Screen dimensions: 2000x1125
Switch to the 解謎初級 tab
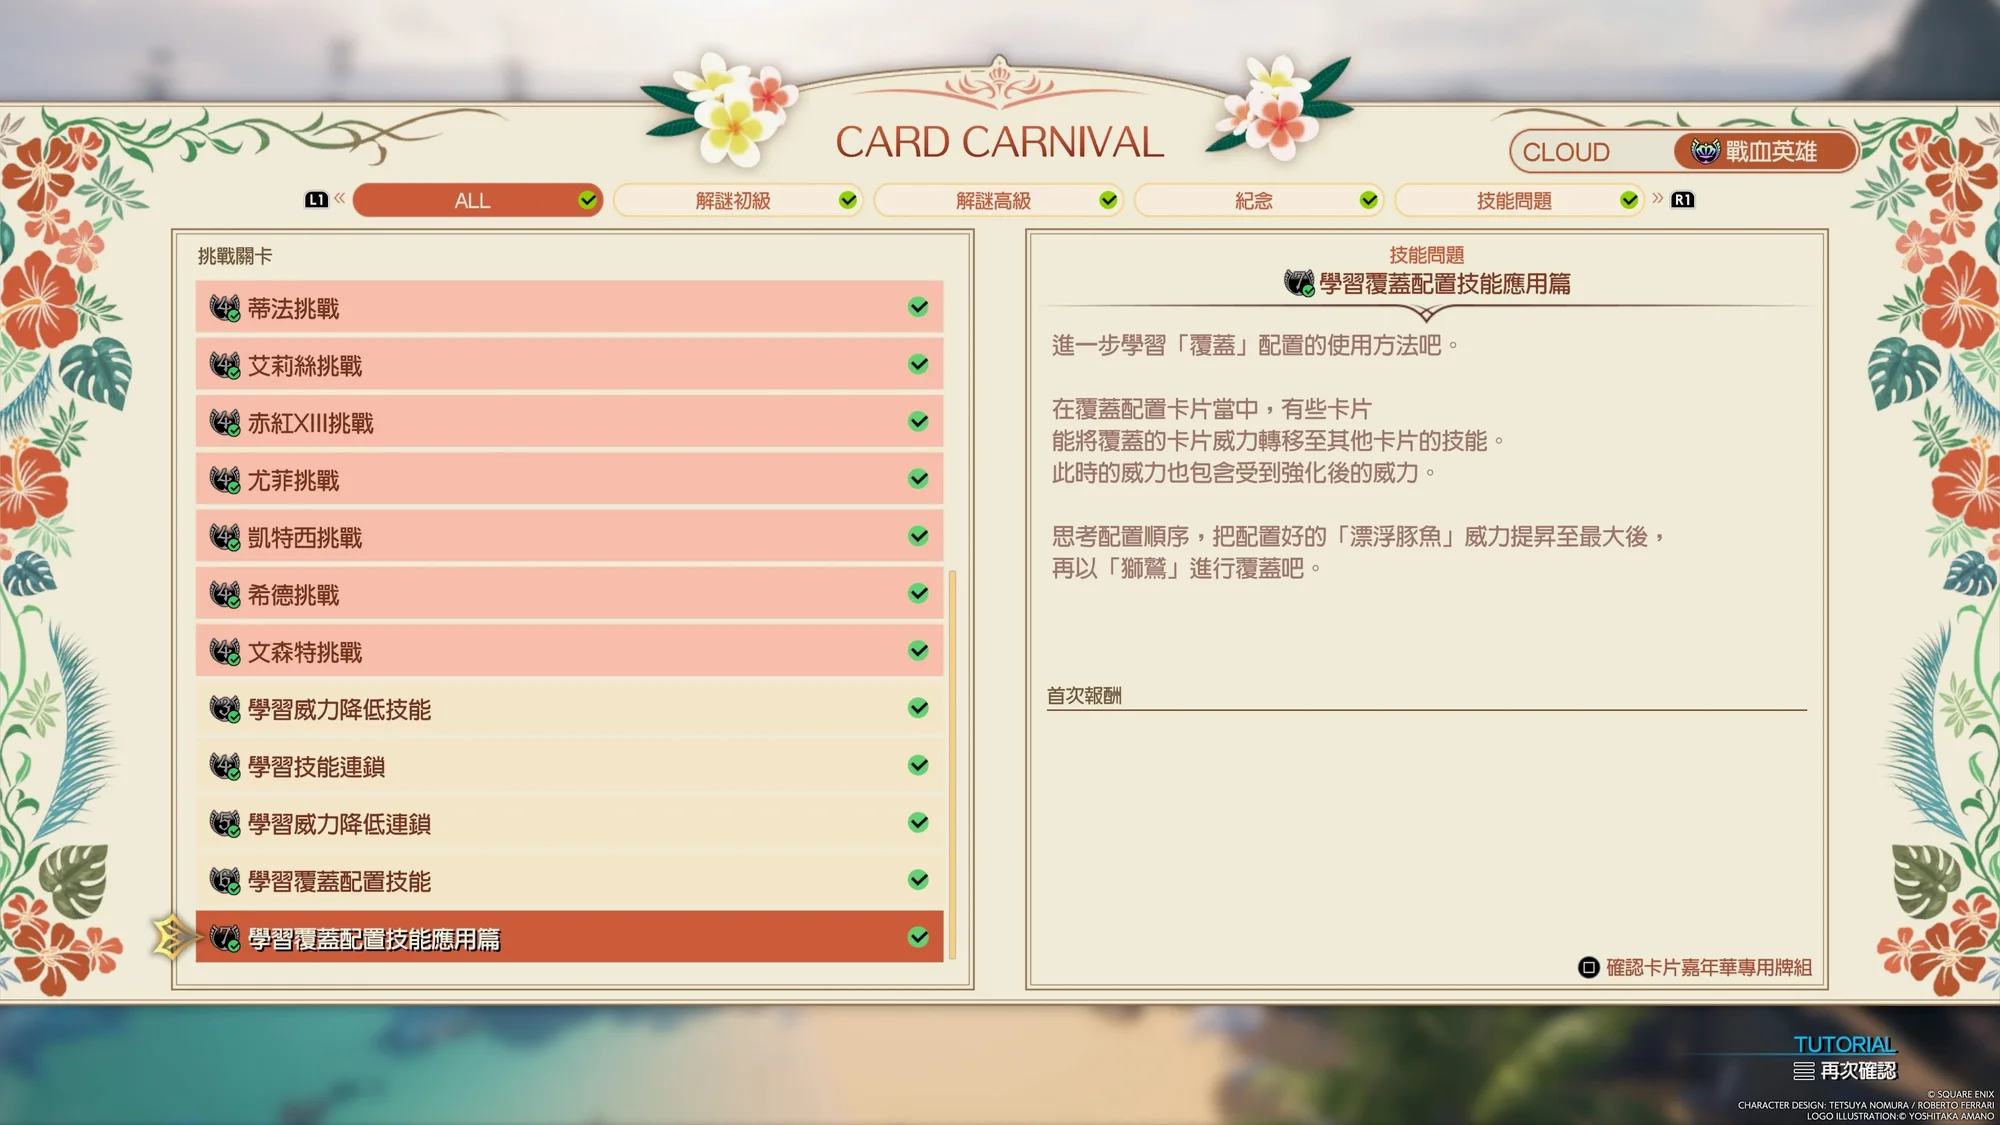(x=738, y=200)
